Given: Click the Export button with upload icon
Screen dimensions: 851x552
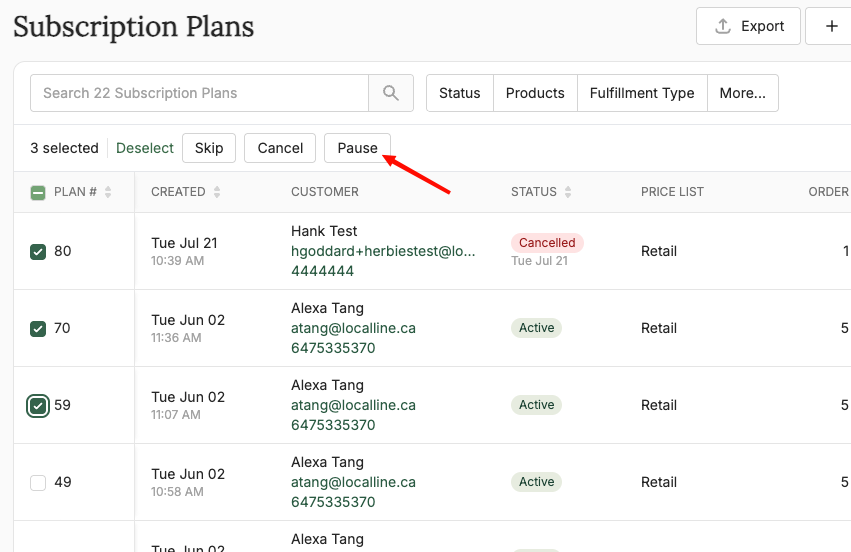Looking at the screenshot, I should pyautogui.click(x=748, y=26).
